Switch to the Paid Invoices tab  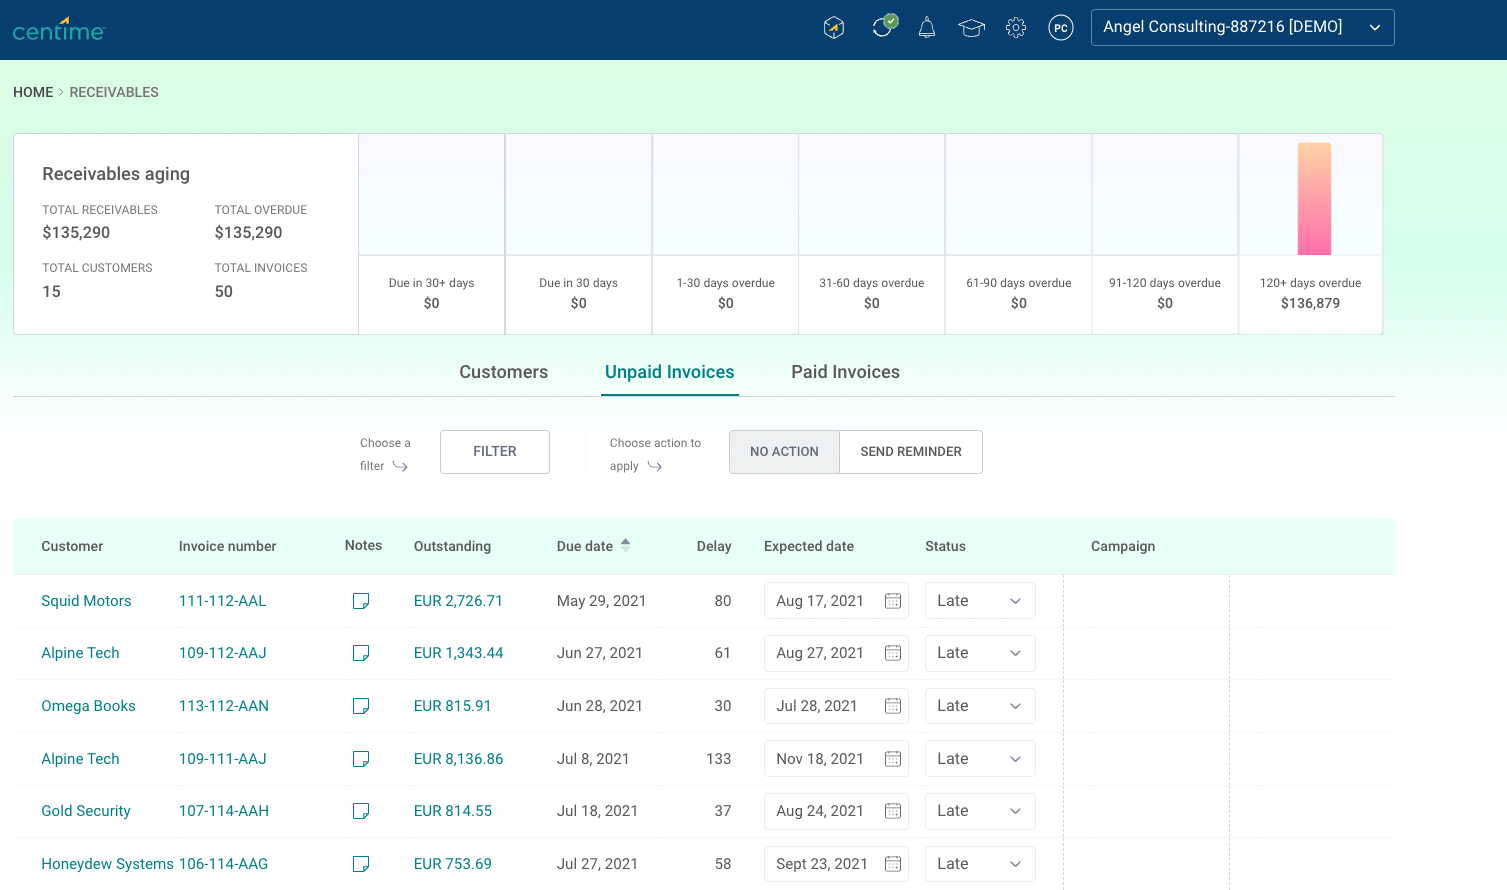click(x=845, y=372)
